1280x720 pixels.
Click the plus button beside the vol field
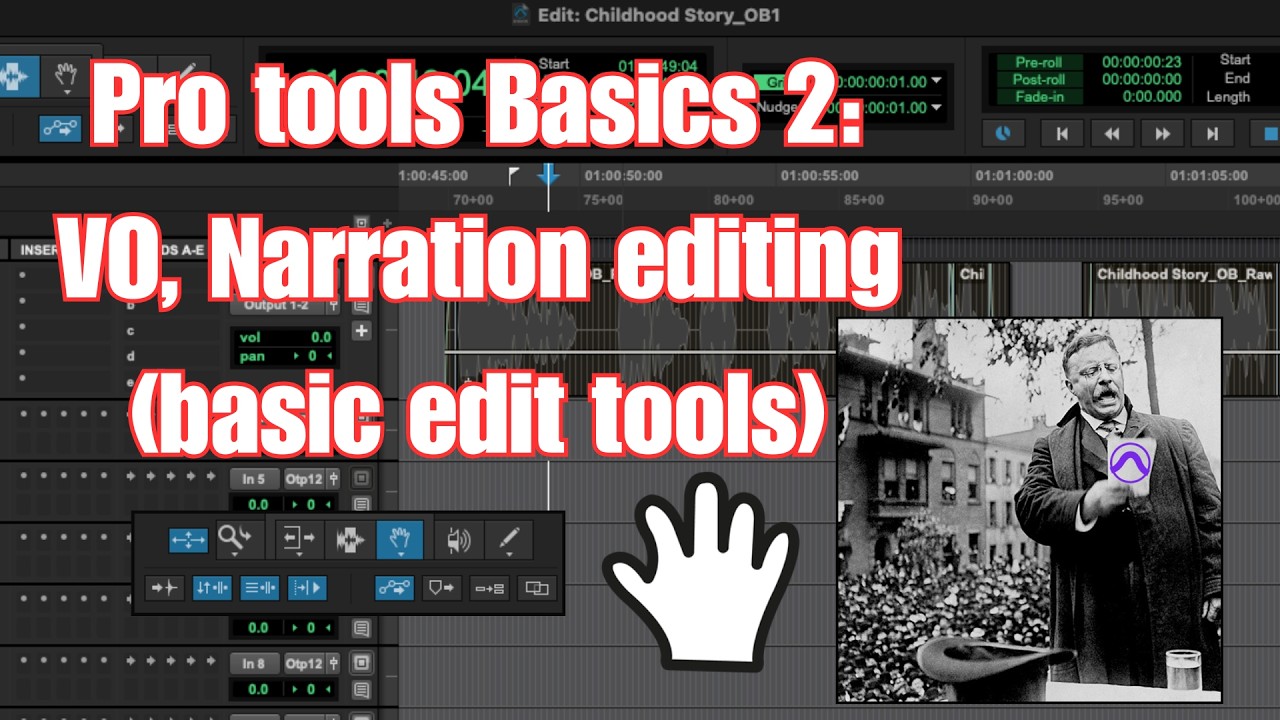[361, 331]
